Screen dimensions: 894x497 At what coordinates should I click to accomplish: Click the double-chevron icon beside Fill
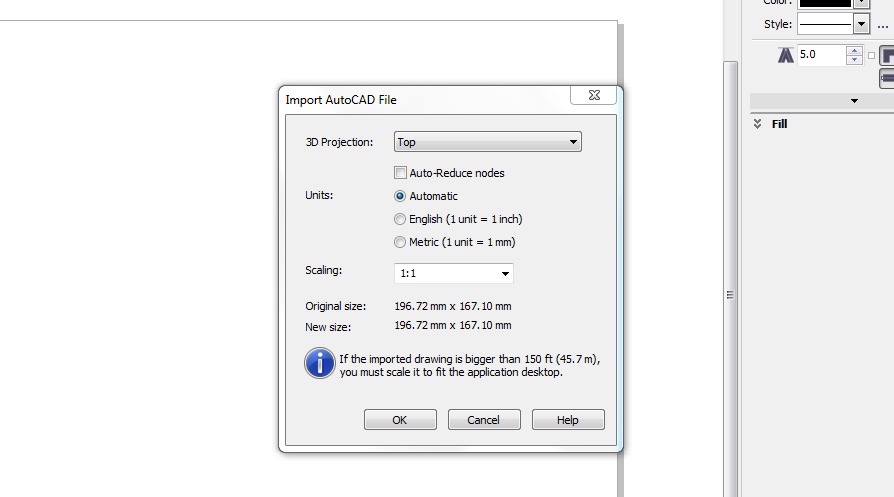(757, 124)
